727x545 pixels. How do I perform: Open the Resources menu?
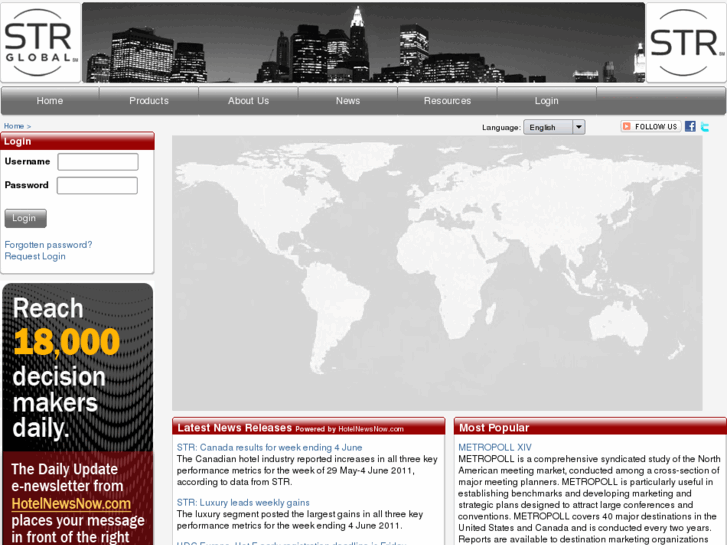(447, 101)
